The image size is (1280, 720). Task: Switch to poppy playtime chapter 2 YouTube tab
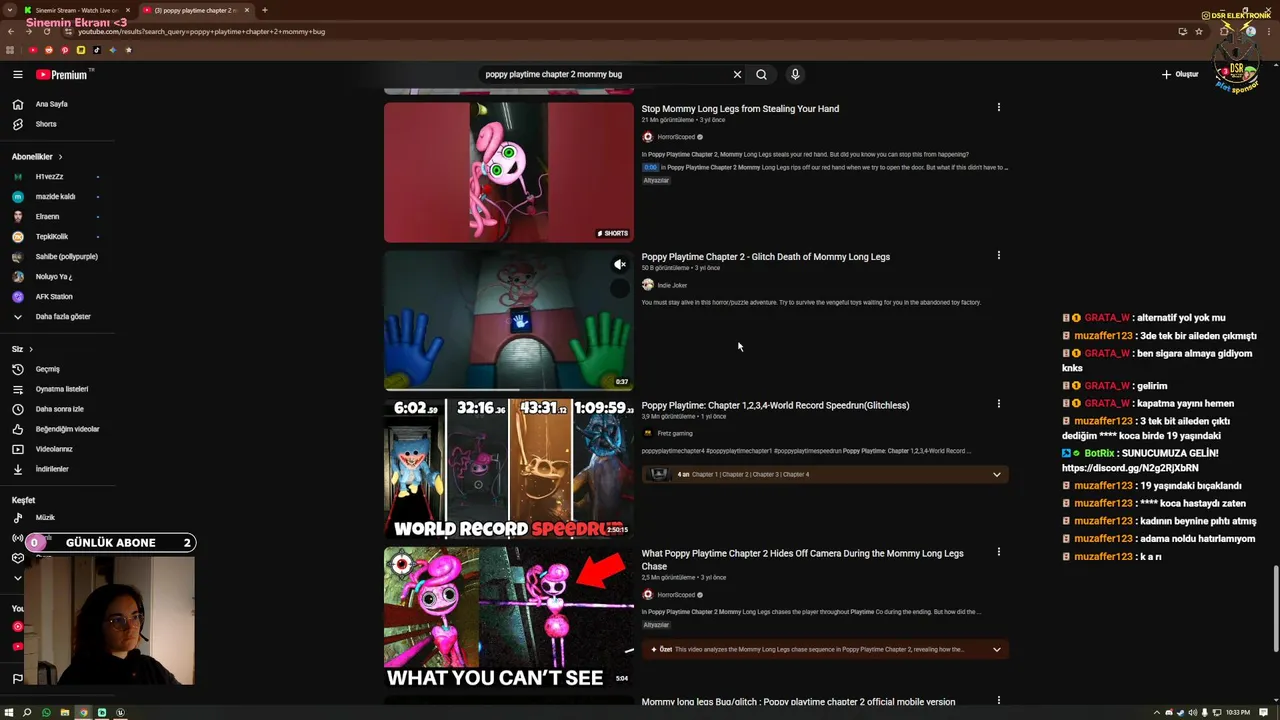[x=195, y=10]
